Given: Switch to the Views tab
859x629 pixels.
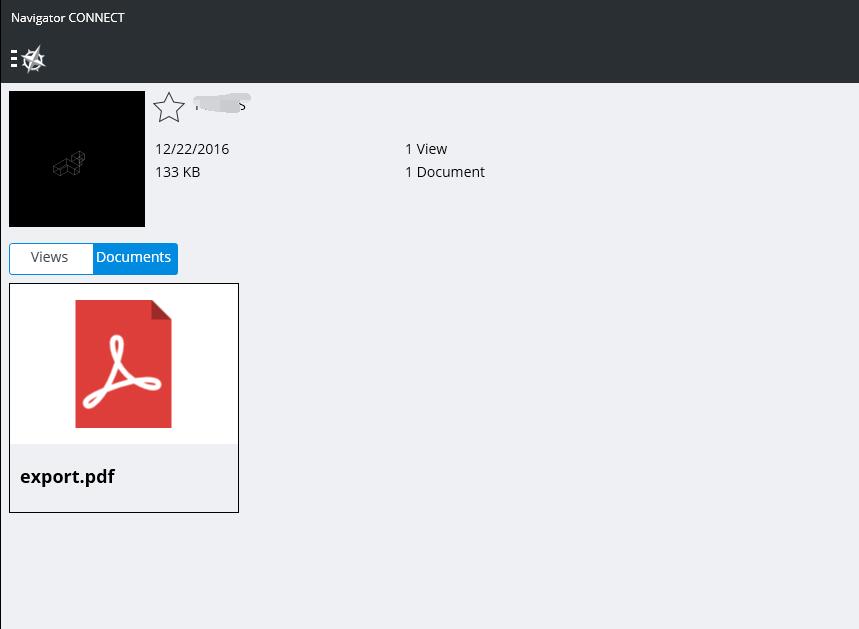Looking at the screenshot, I should coord(51,258).
